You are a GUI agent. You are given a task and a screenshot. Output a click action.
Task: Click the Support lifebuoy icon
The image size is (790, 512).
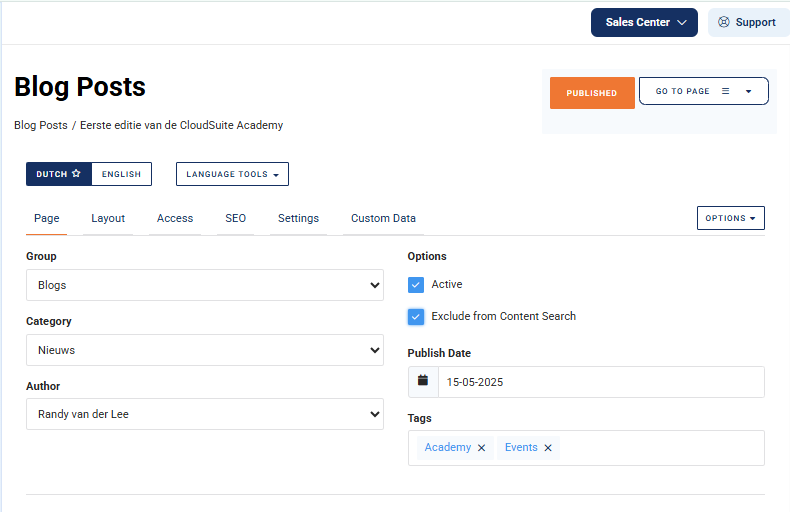coord(723,22)
